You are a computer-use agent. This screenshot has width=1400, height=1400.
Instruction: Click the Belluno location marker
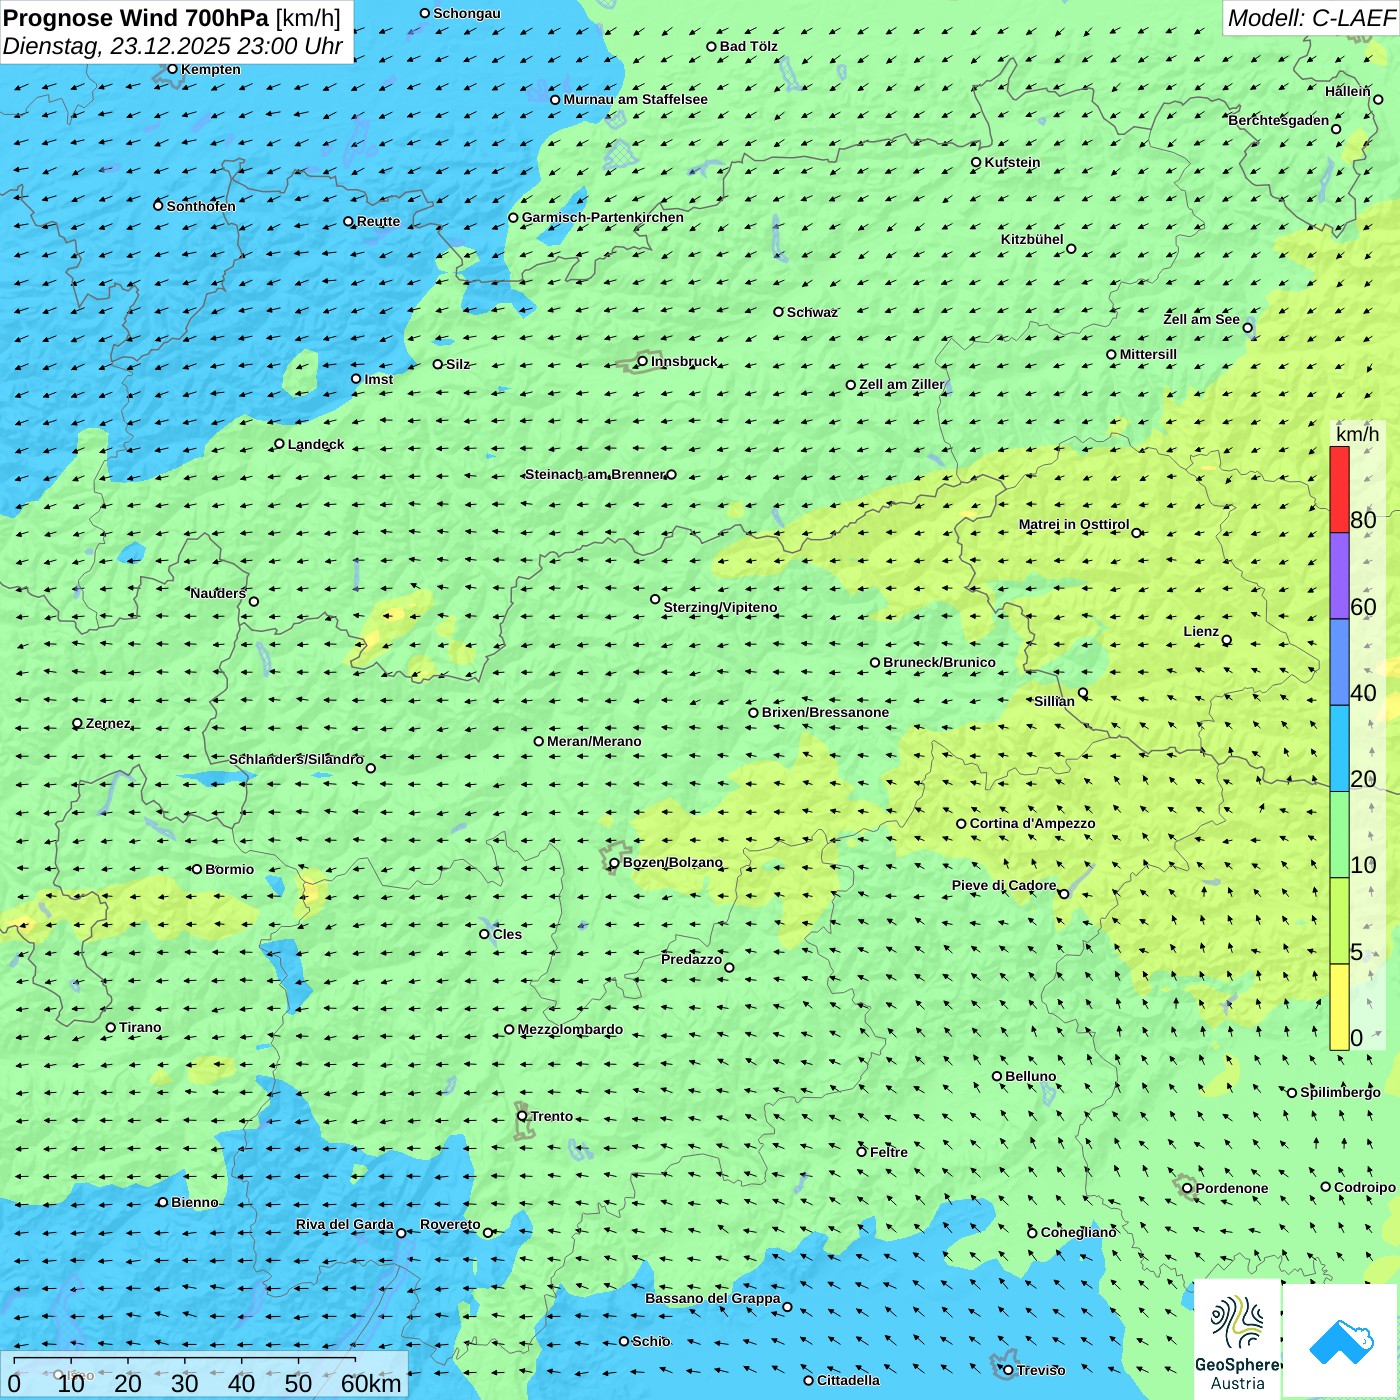[x=997, y=1076]
